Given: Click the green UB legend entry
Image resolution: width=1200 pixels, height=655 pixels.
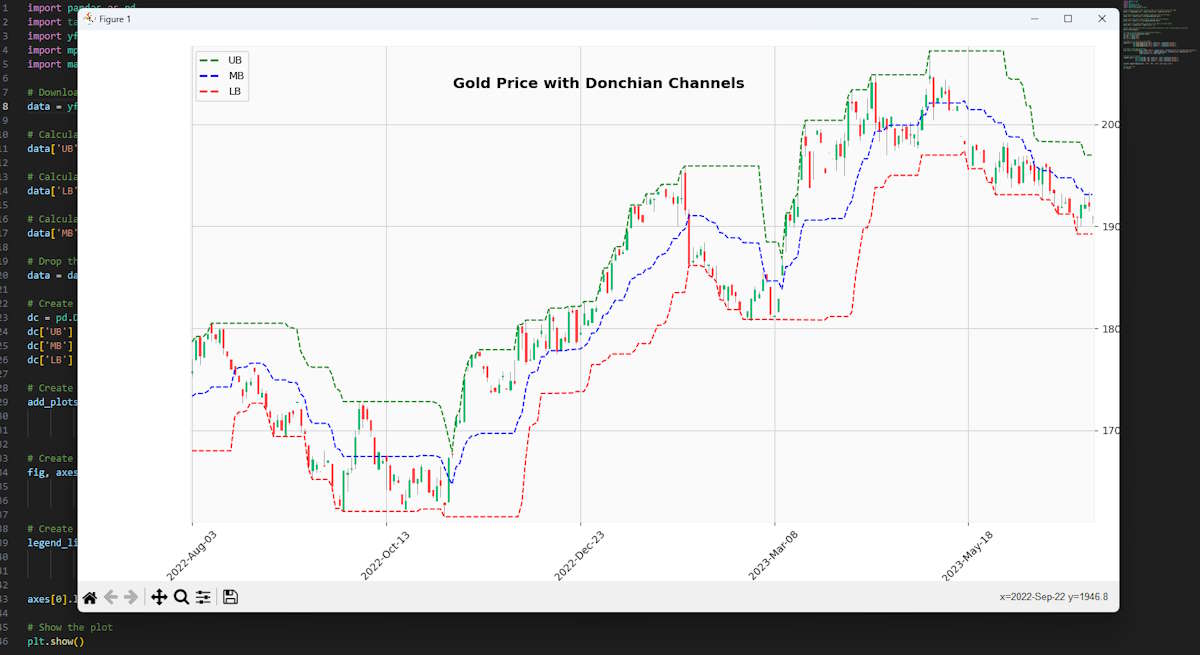Looking at the screenshot, I should tap(222, 59).
